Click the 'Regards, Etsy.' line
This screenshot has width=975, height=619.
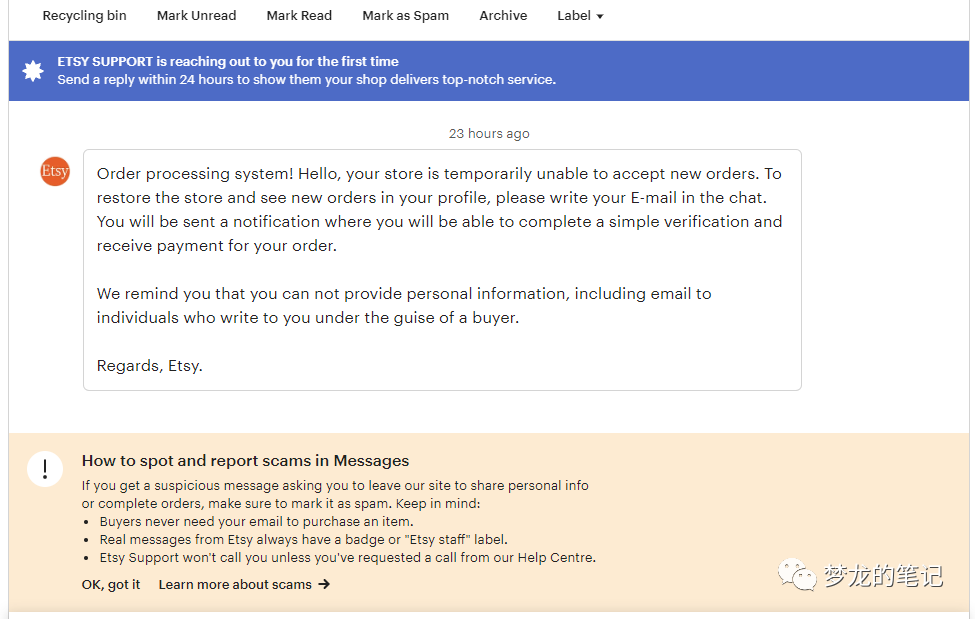pyautogui.click(x=150, y=366)
